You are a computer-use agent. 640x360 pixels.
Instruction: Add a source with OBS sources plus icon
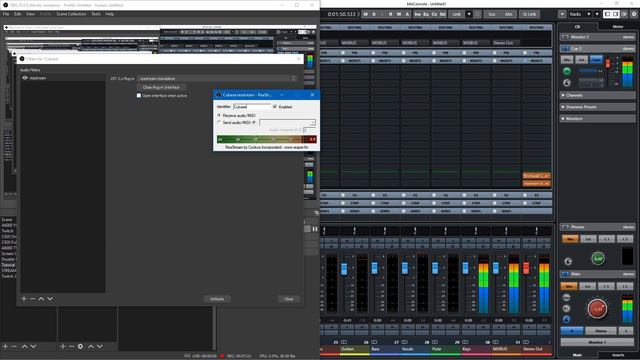(x=63, y=346)
